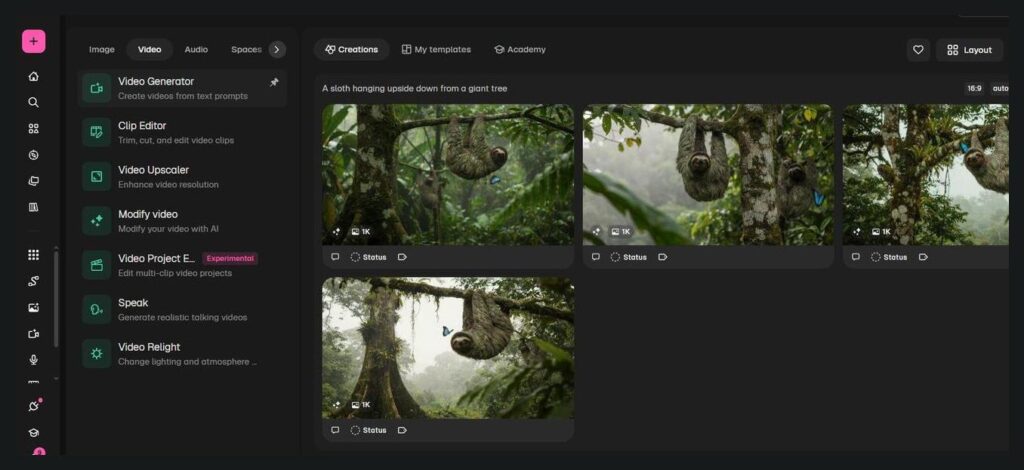Click tag icon under second sloth image
Image resolution: width=1024 pixels, height=470 pixels.
coord(662,257)
